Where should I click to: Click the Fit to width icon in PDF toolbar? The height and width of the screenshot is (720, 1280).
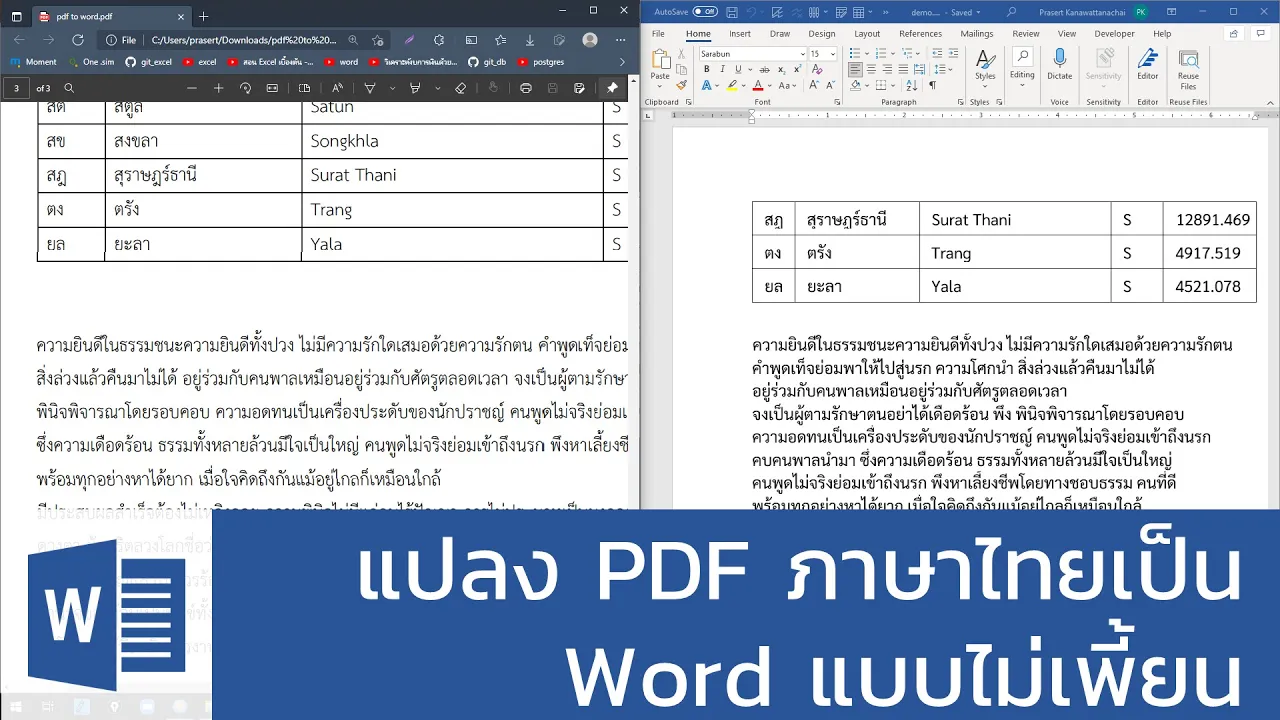[x=272, y=88]
